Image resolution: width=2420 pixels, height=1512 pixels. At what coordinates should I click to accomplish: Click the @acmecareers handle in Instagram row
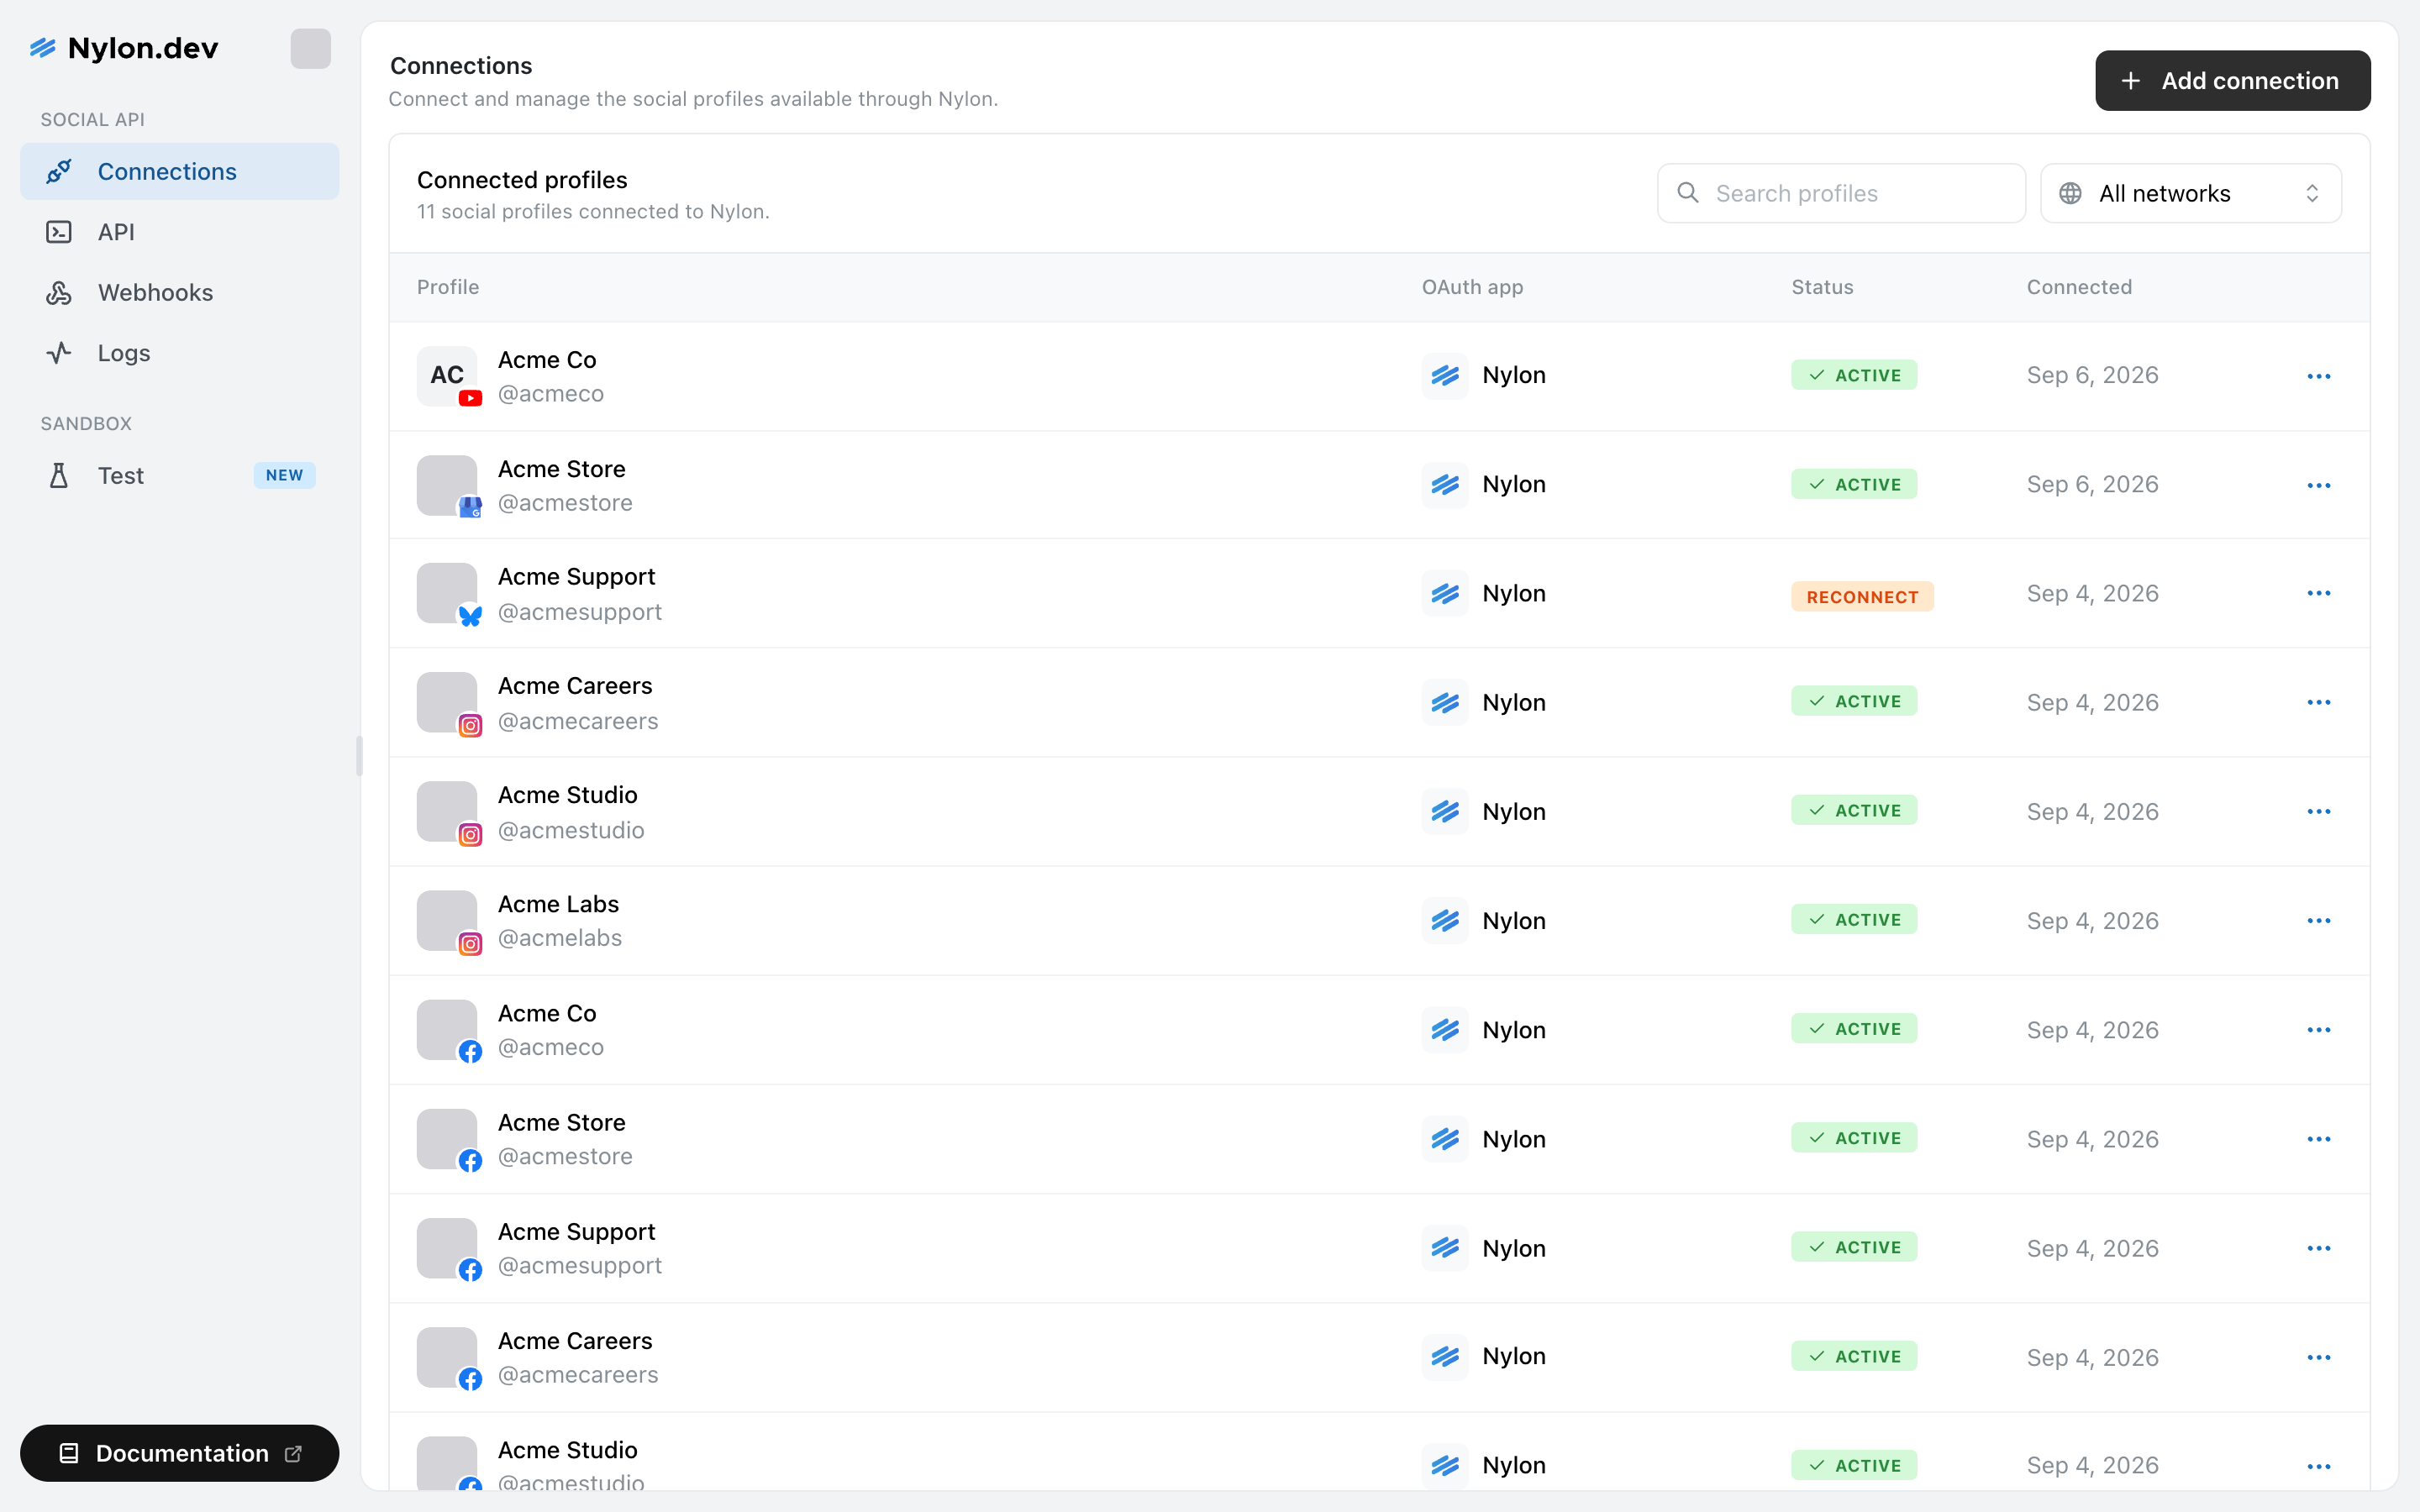(x=578, y=721)
